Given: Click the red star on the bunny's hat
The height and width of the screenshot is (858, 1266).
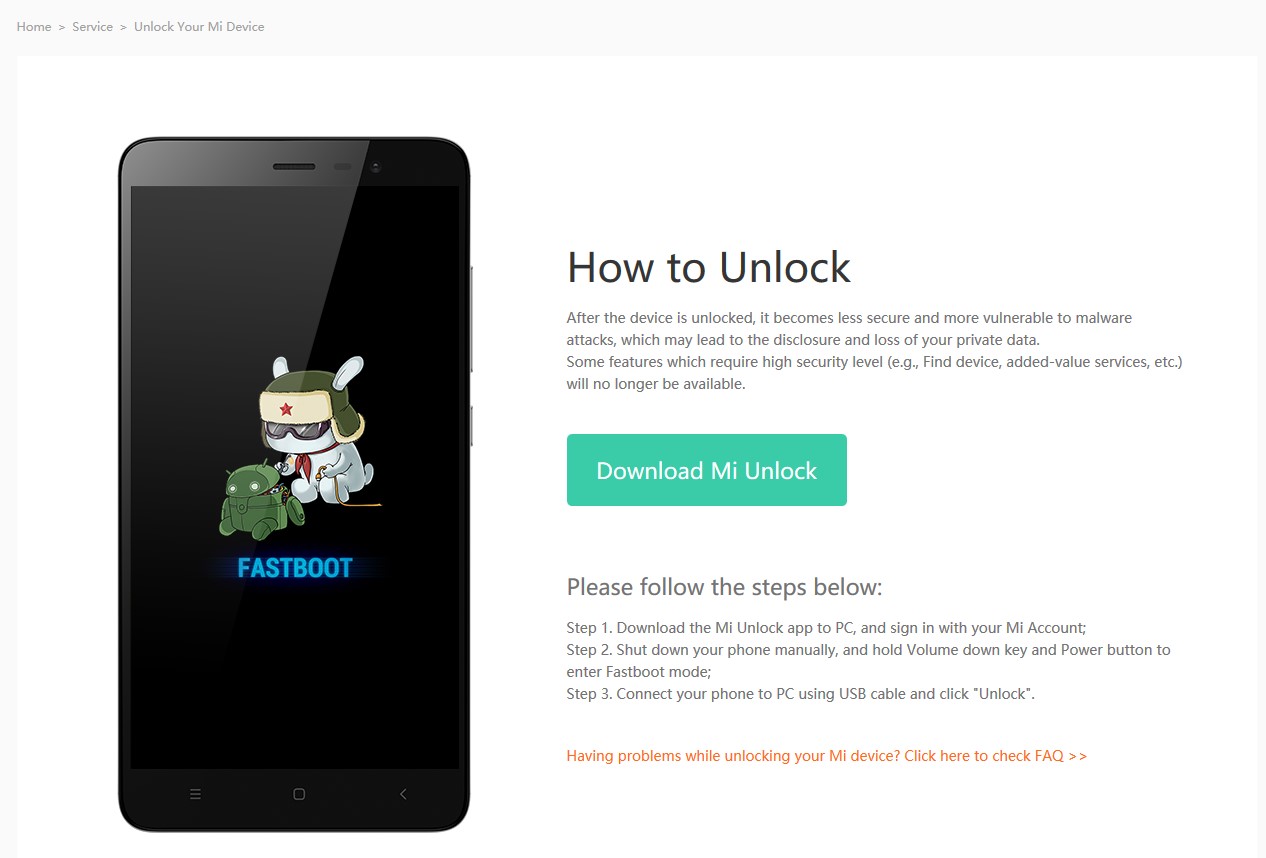Looking at the screenshot, I should tap(285, 409).
